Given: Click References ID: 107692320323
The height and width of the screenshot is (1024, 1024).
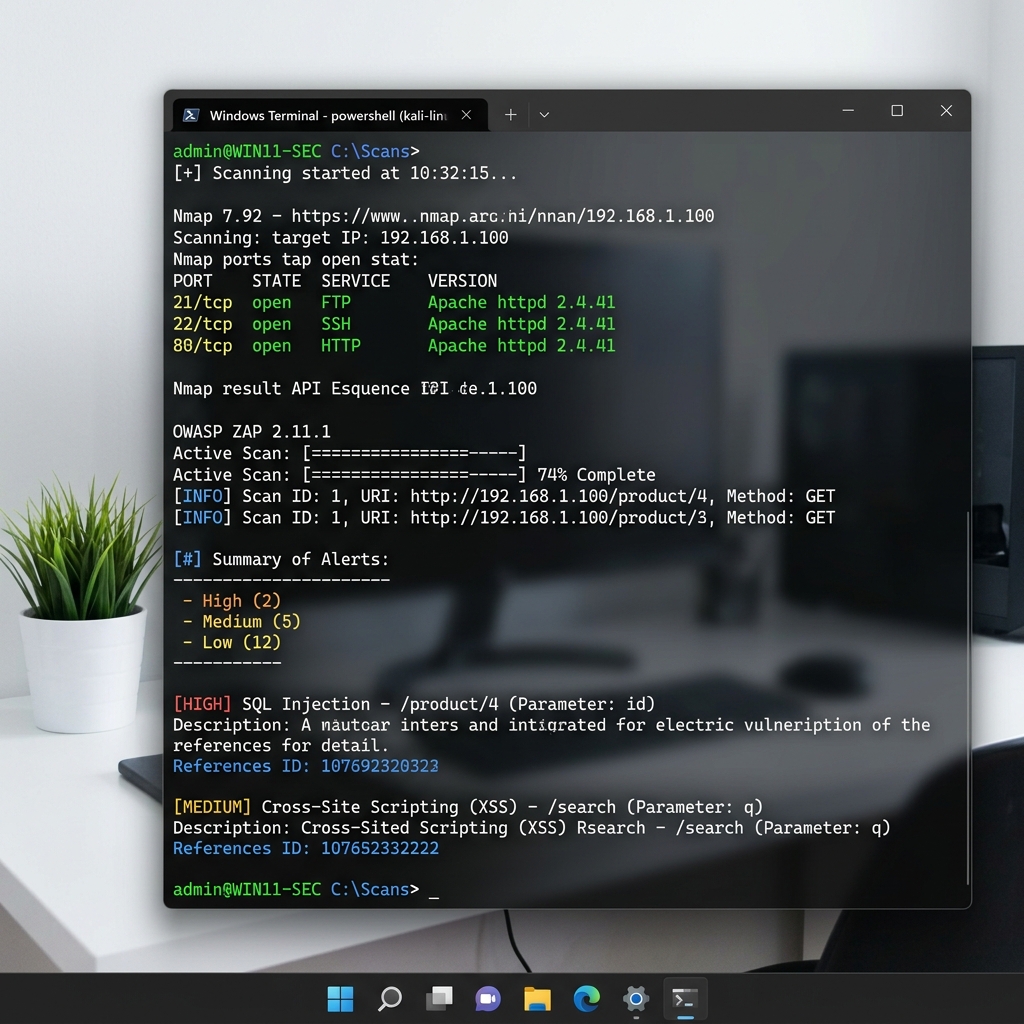Looking at the screenshot, I should (x=306, y=766).
